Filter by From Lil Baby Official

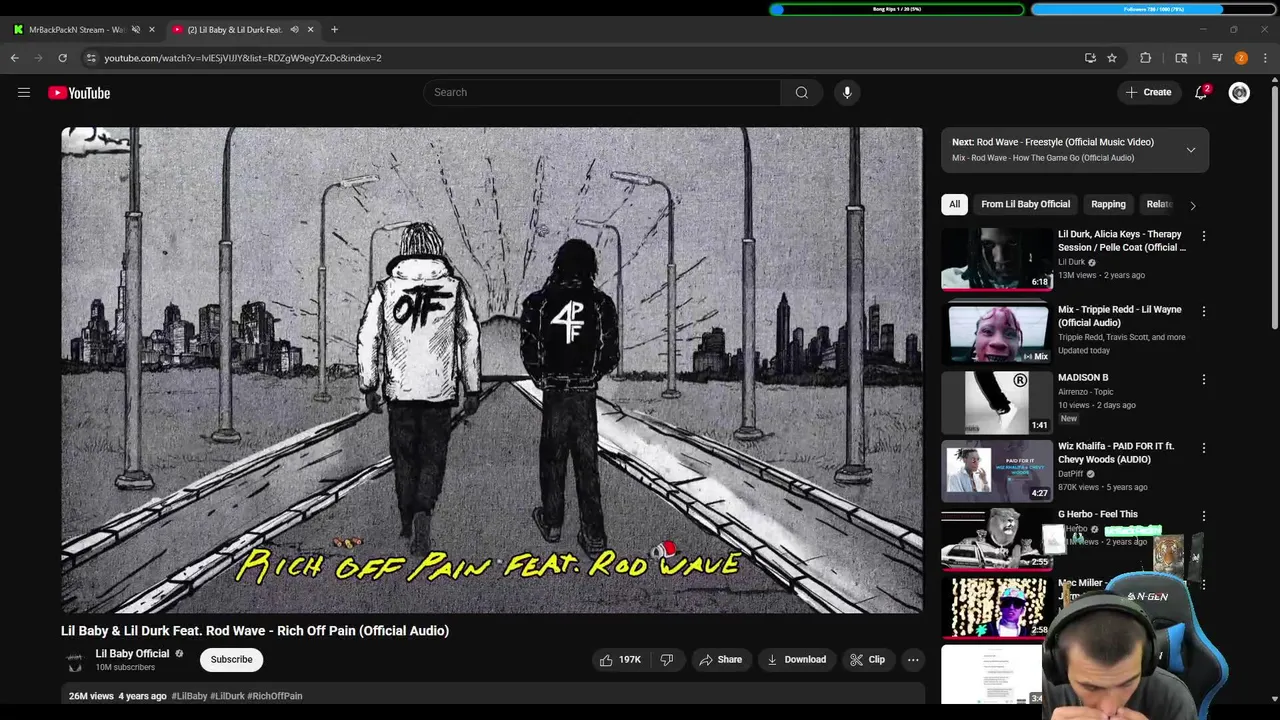pos(1025,204)
